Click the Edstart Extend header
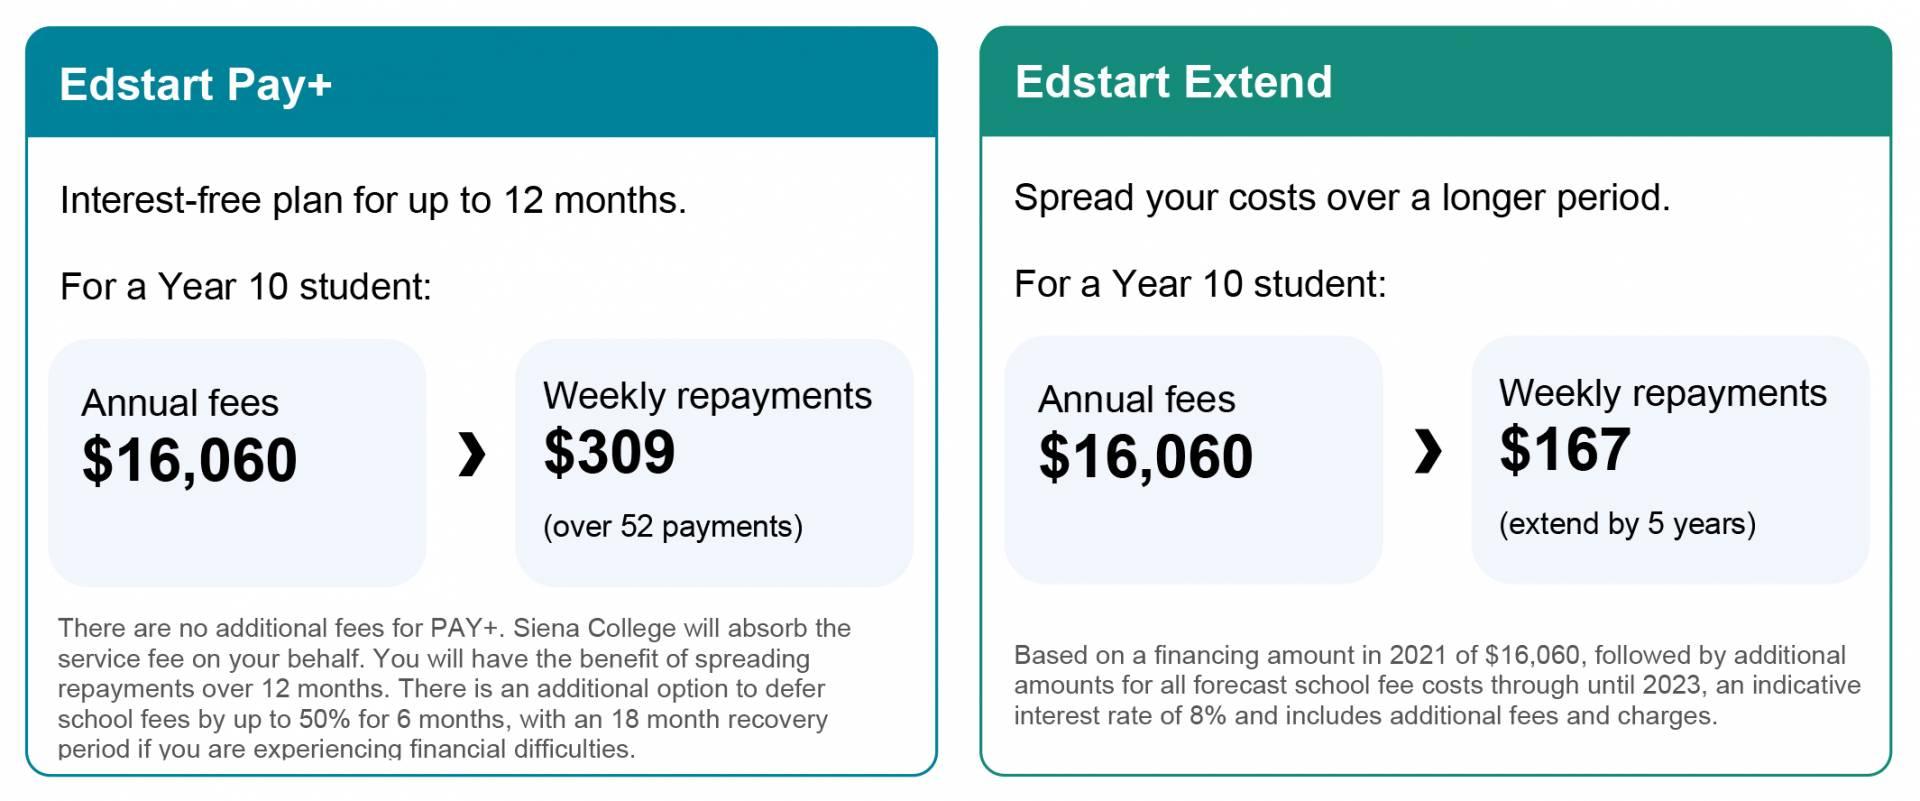The height and width of the screenshot is (801, 1920). [1435, 82]
